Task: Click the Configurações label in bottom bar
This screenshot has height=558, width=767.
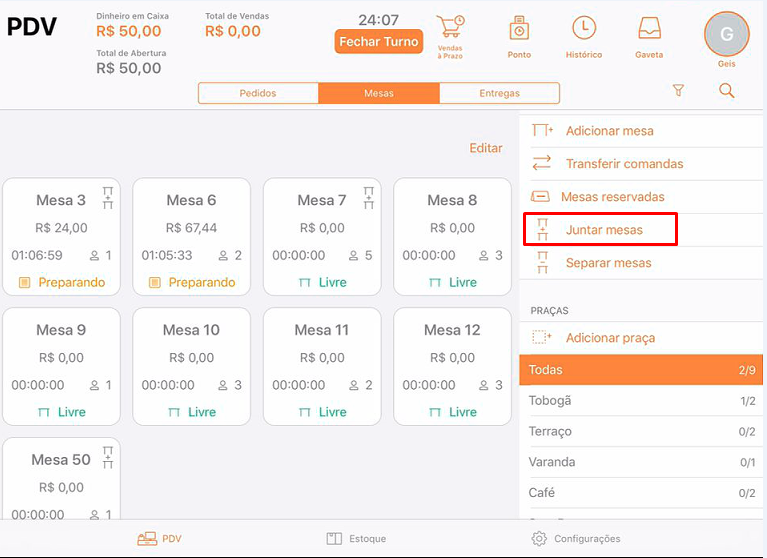Action: [587, 538]
